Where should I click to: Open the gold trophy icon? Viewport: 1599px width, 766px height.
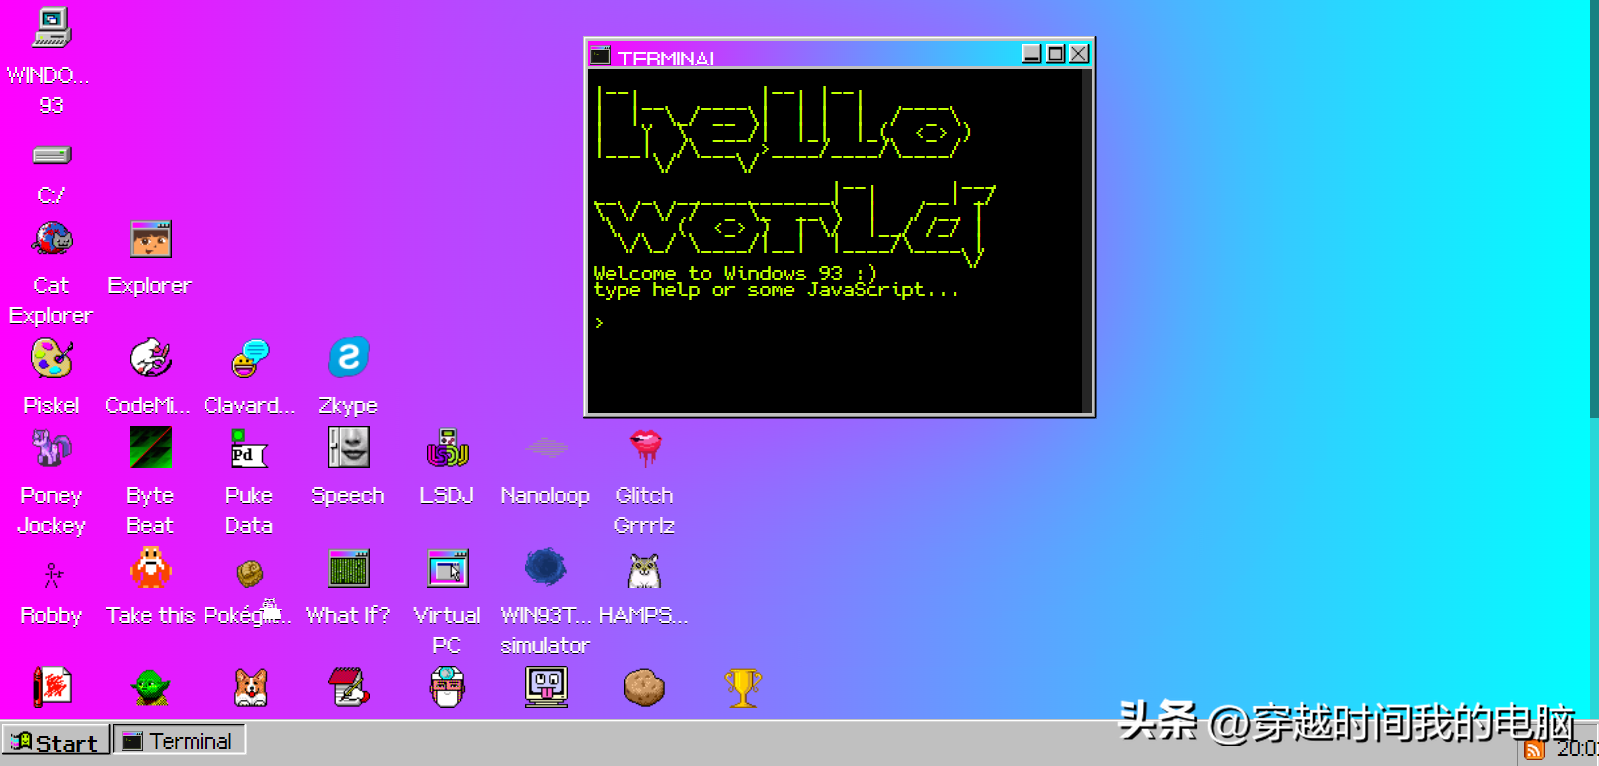click(742, 688)
